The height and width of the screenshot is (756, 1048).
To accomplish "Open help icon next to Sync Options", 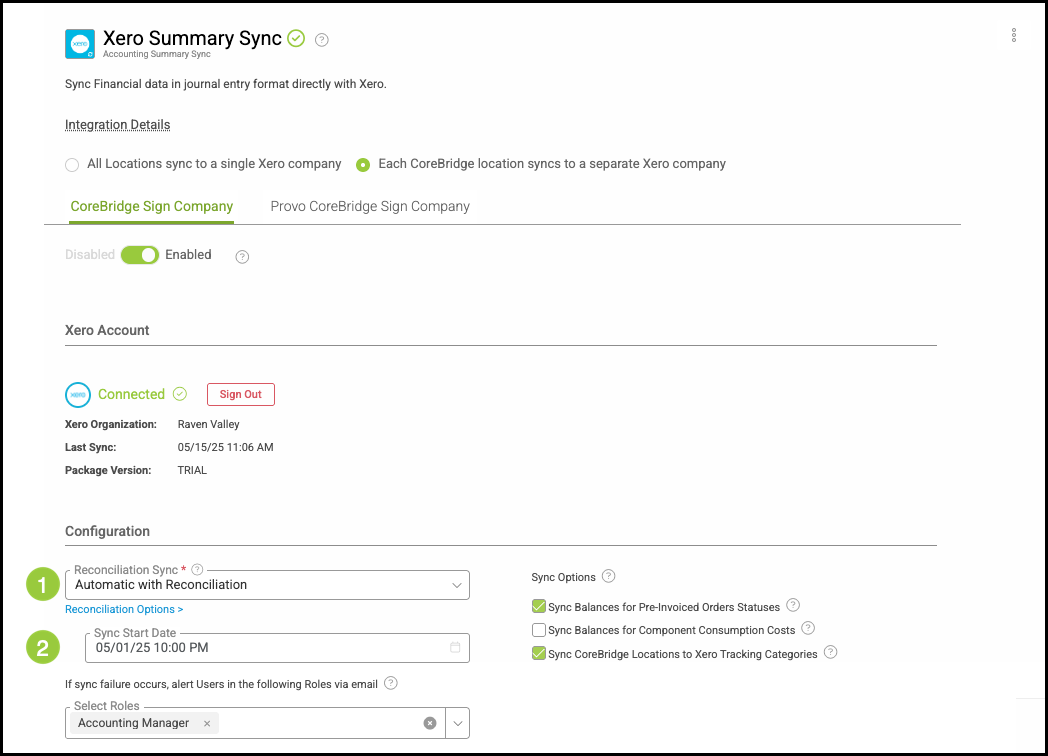I will [x=608, y=576].
